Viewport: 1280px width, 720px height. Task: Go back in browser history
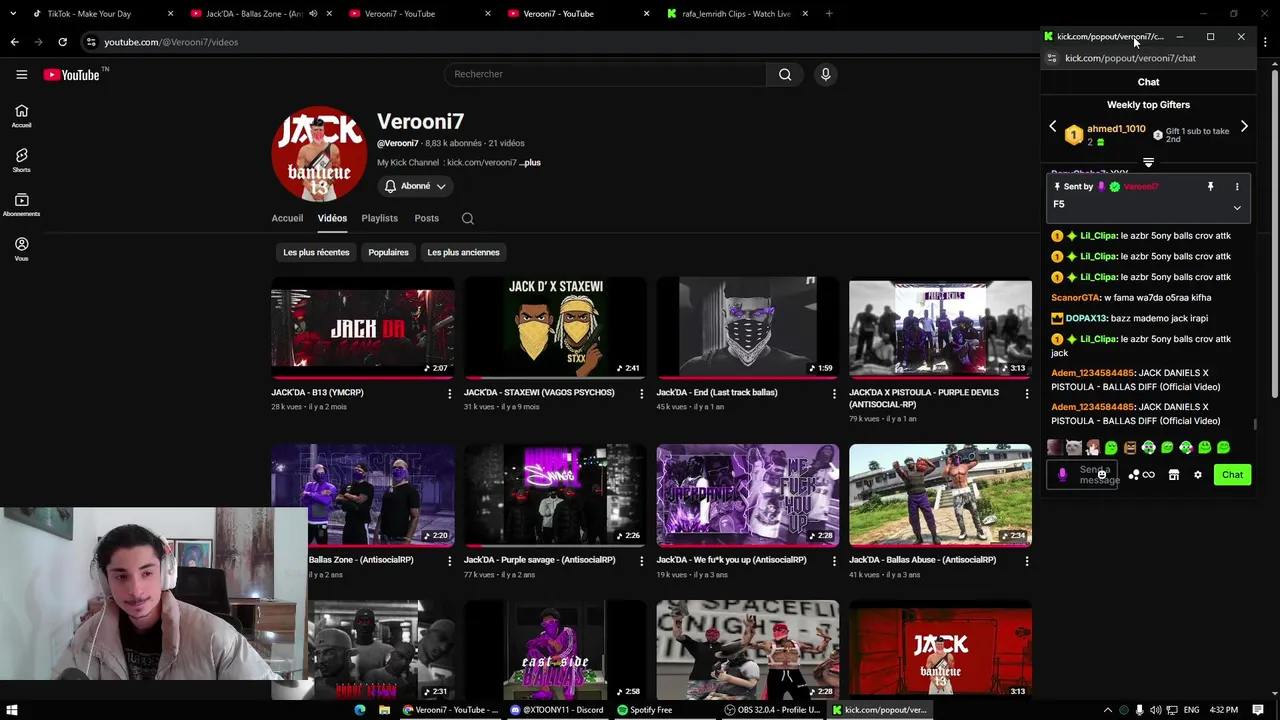(14, 42)
